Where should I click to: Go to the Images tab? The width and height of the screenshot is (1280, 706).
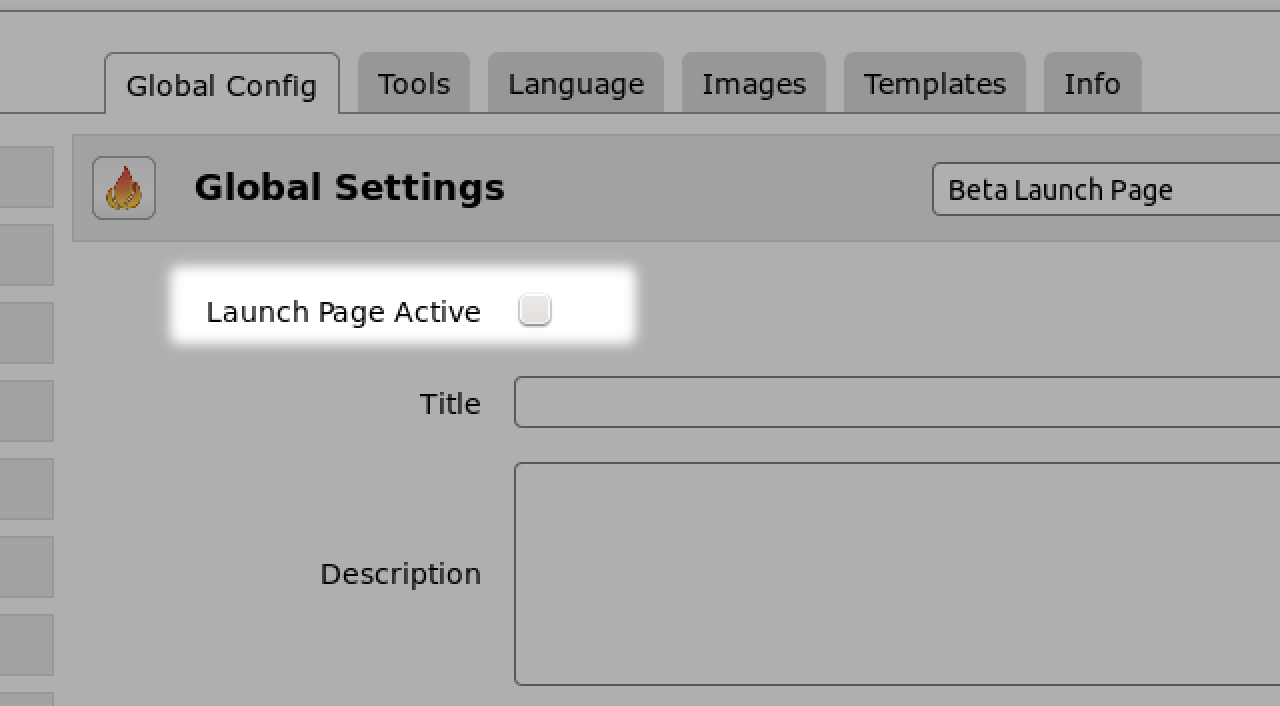(x=754, y=84)
